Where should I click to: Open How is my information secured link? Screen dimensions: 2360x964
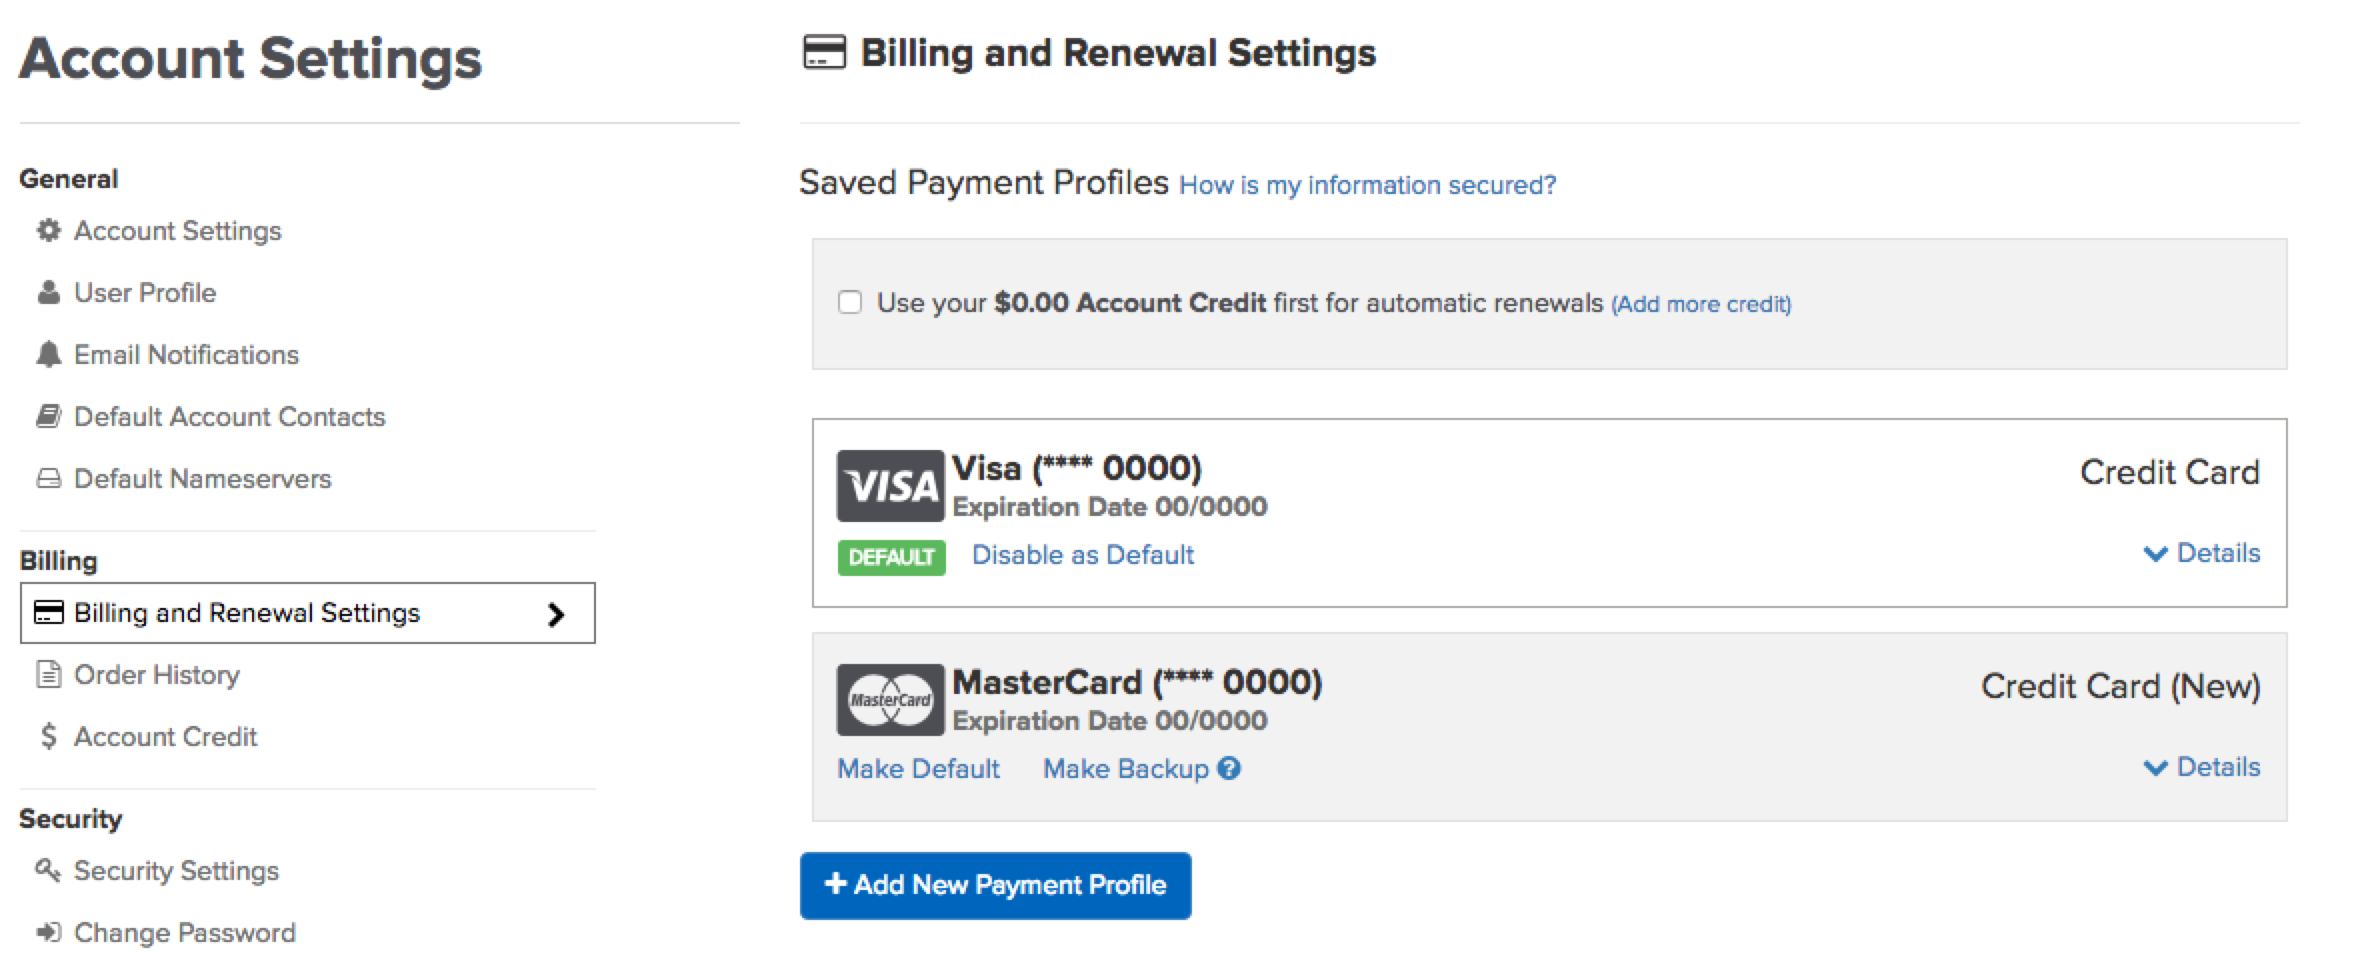pos(1368,185)
